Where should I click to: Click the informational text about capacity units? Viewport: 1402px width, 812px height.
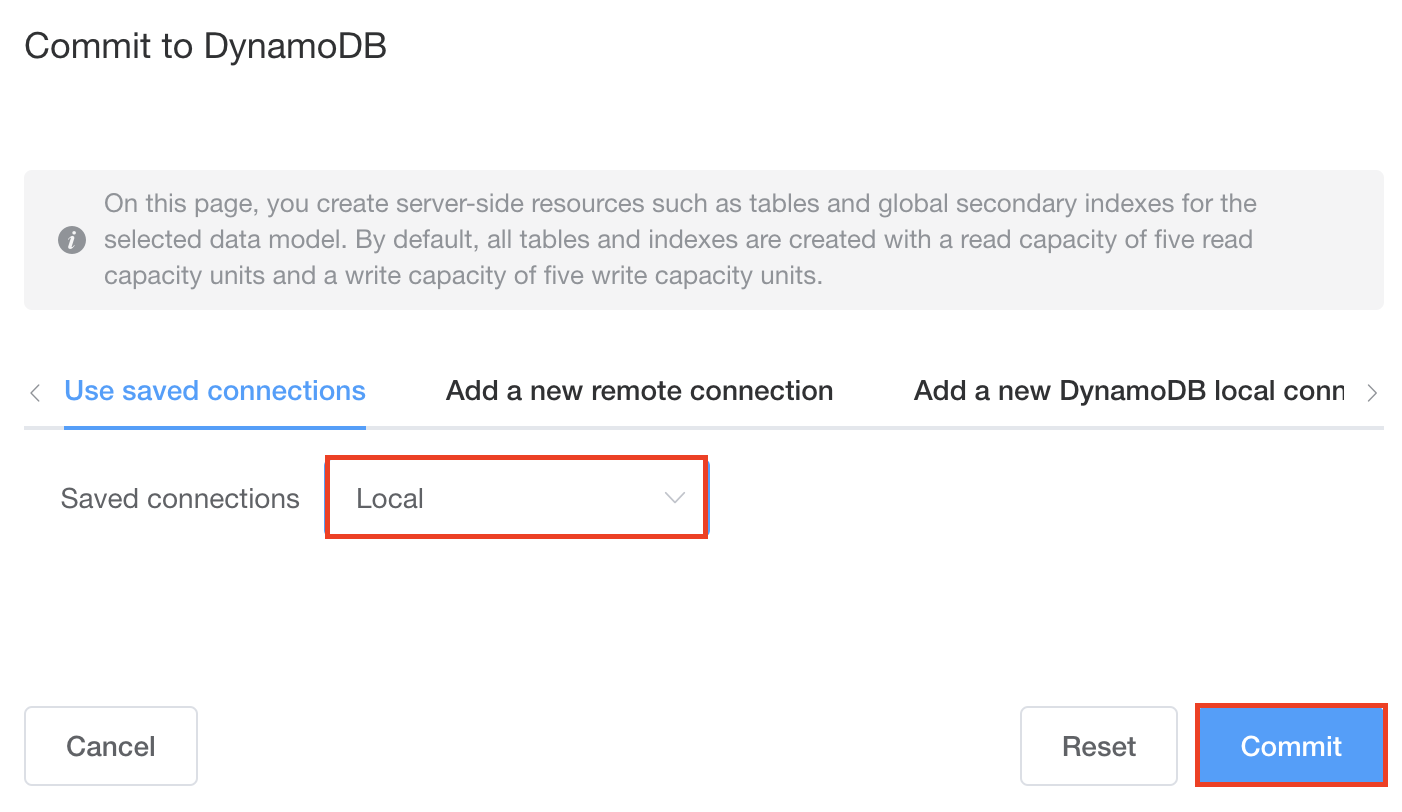pyautogui.click(x=680, y=240)
